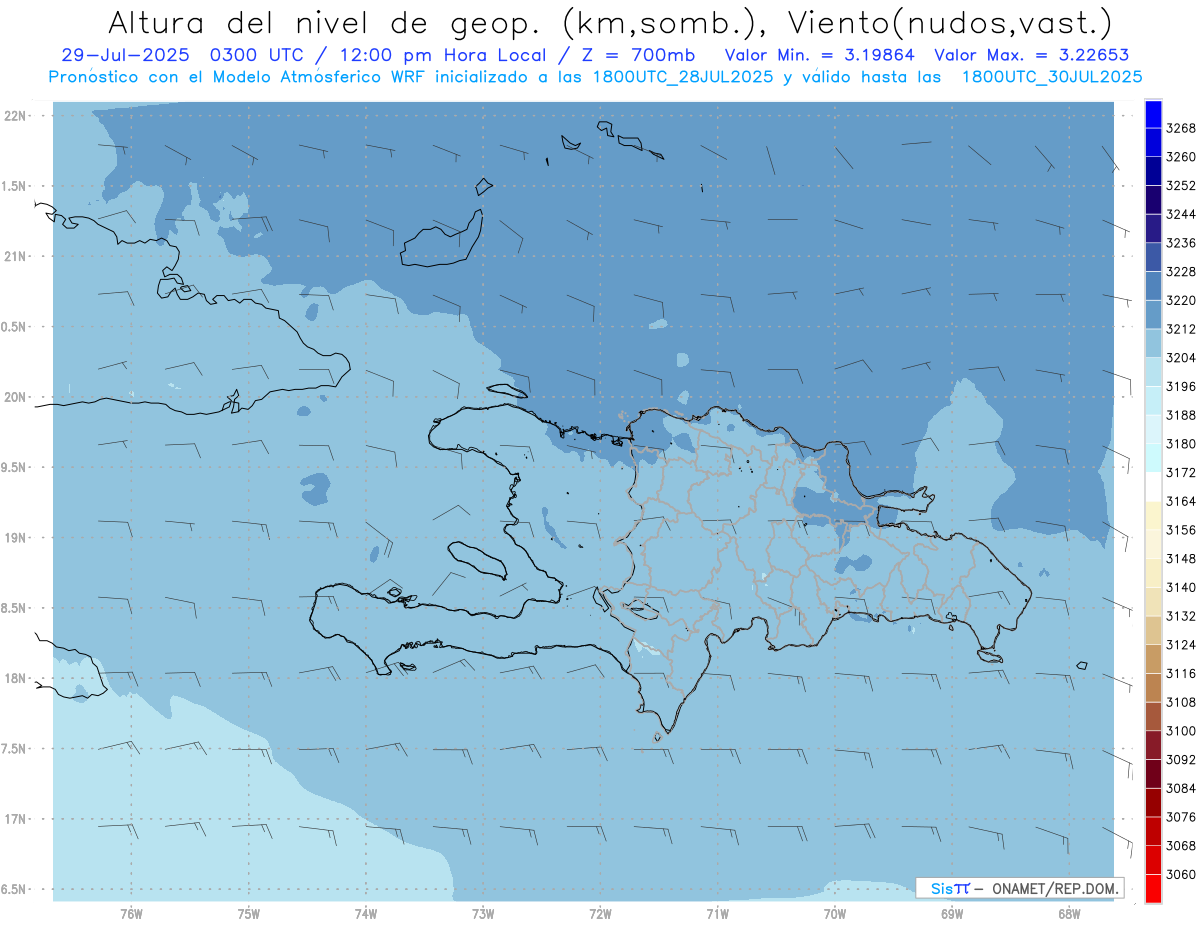The height and width of the screenshot is (927, 1200).
Task: Select the red color band below 3060
Action: coord(1153,888)
